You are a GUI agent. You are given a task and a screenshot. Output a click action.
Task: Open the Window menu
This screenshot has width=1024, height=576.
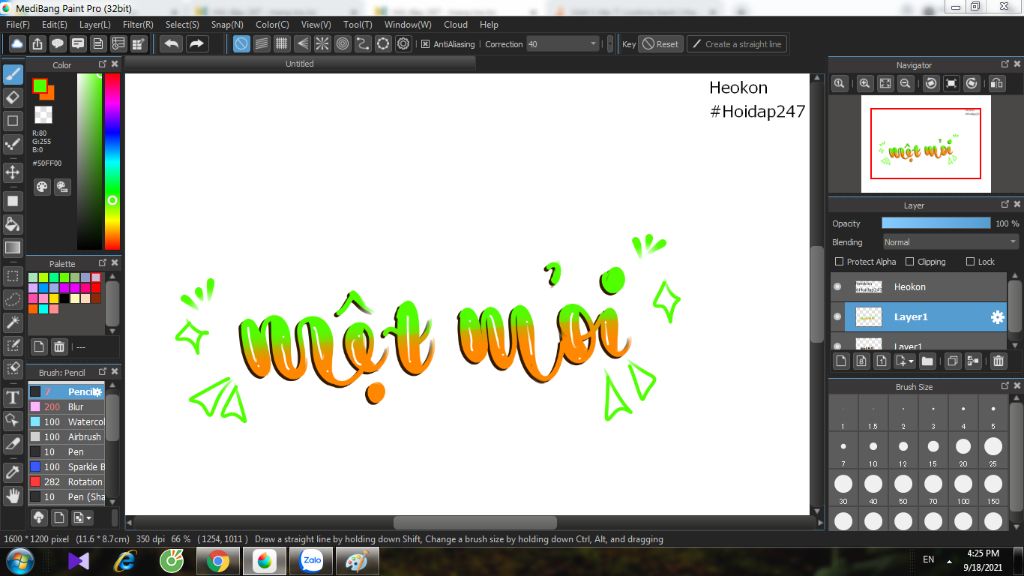point(408,24)
